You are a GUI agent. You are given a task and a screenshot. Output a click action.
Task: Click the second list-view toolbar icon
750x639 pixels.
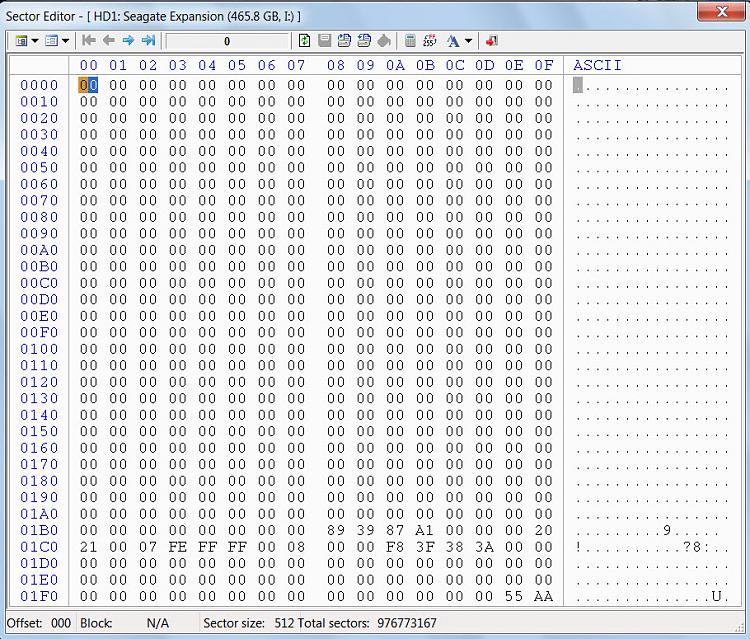coord(51,41)
